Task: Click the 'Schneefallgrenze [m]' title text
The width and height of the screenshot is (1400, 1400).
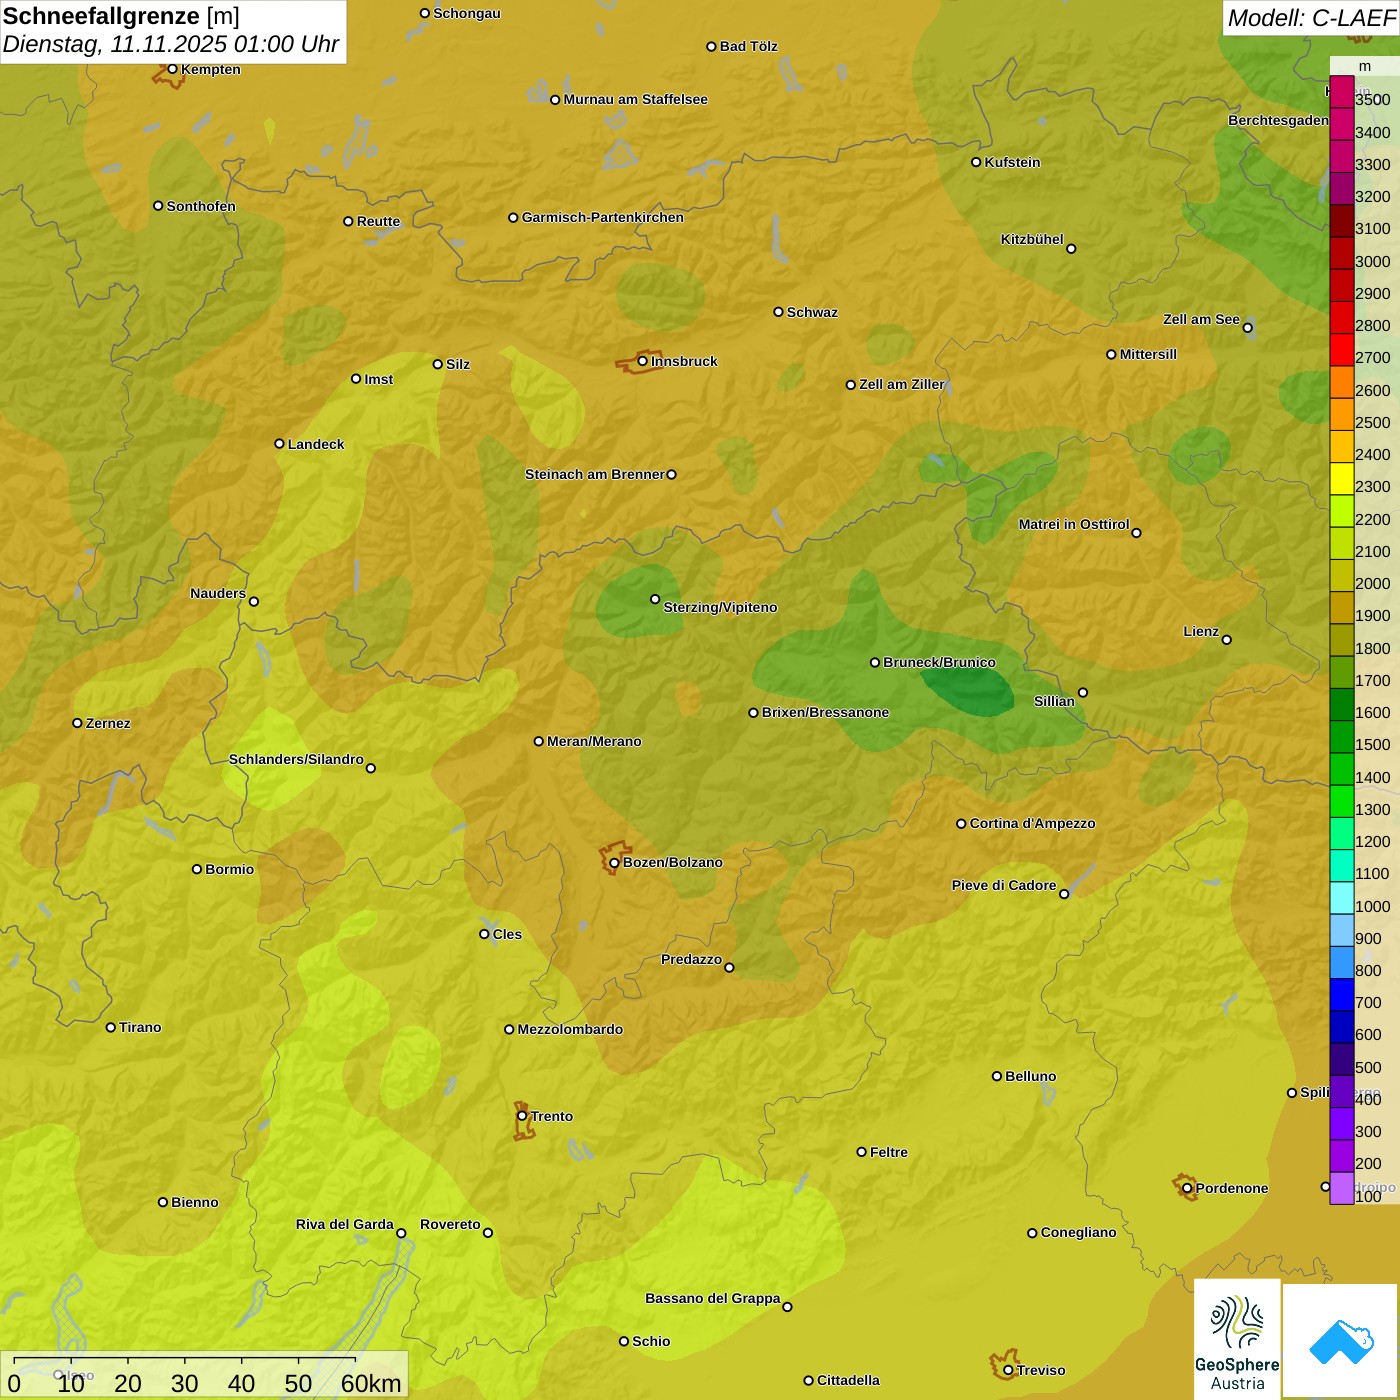Action: [121, 16]
